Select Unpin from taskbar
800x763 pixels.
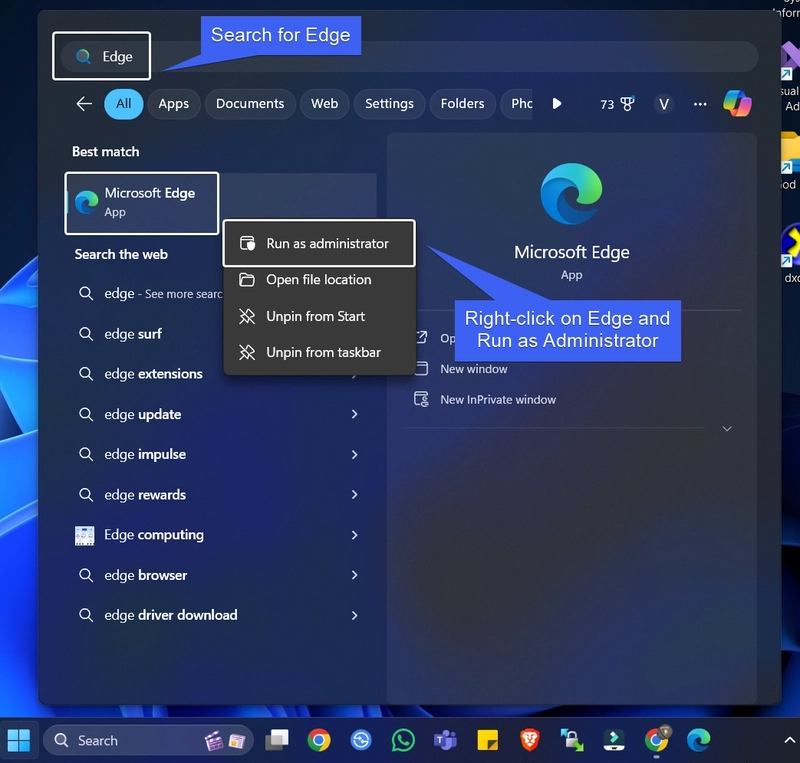coord(323,352)
